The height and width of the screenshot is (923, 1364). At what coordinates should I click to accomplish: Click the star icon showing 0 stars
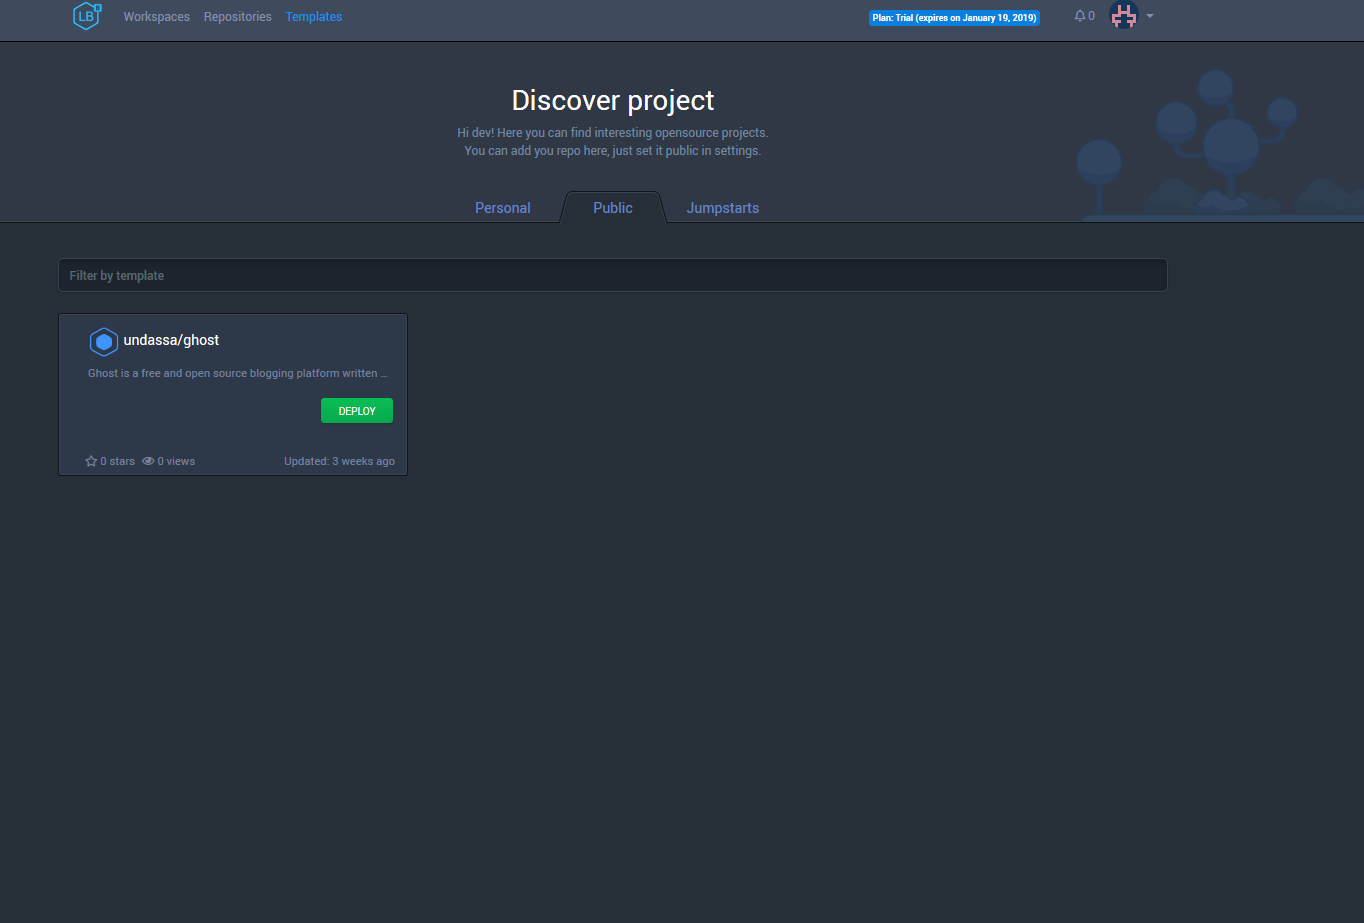(x=90, y=461)
